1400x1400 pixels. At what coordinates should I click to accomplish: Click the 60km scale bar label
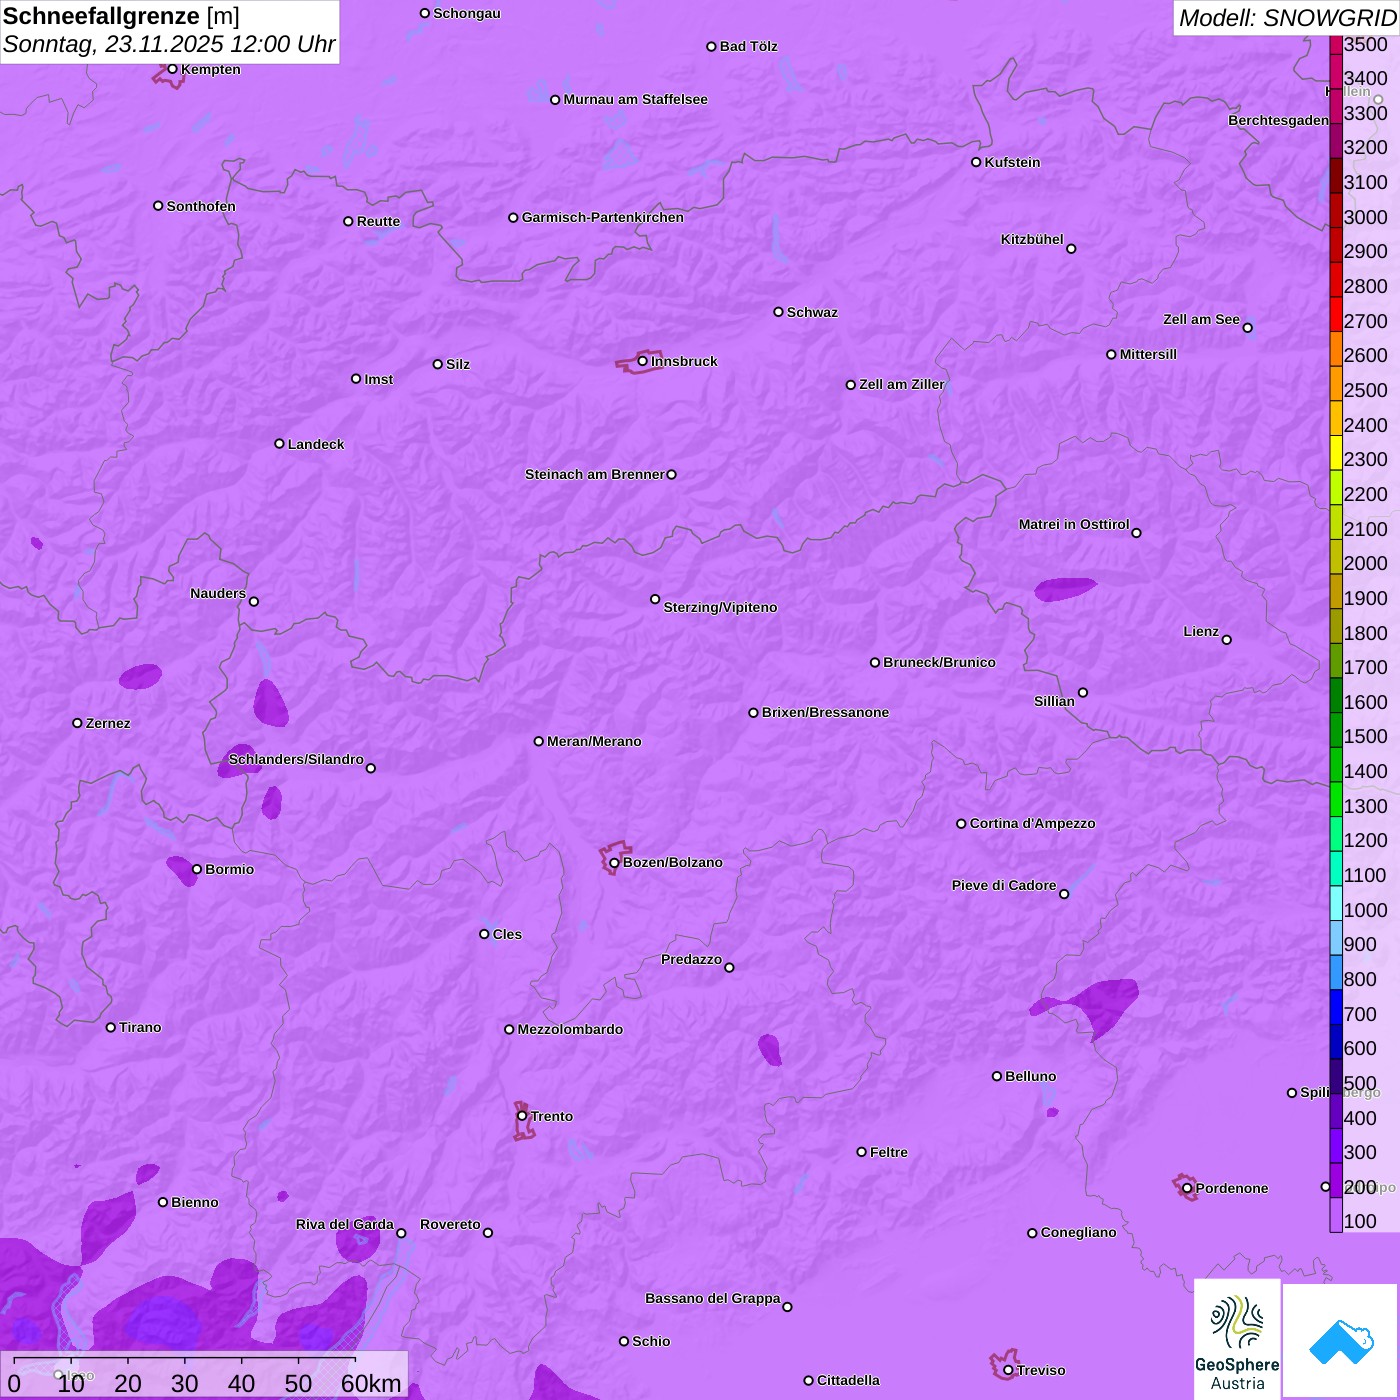pos(371,1384)
